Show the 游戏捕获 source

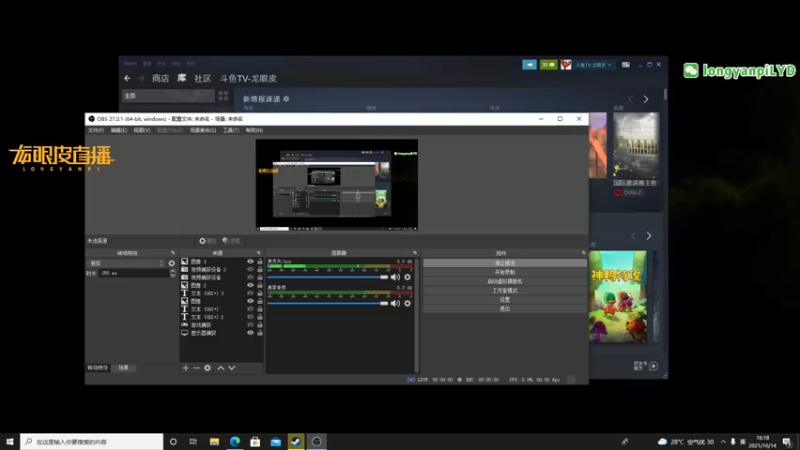pyautogui.click(x=250, y=325)
